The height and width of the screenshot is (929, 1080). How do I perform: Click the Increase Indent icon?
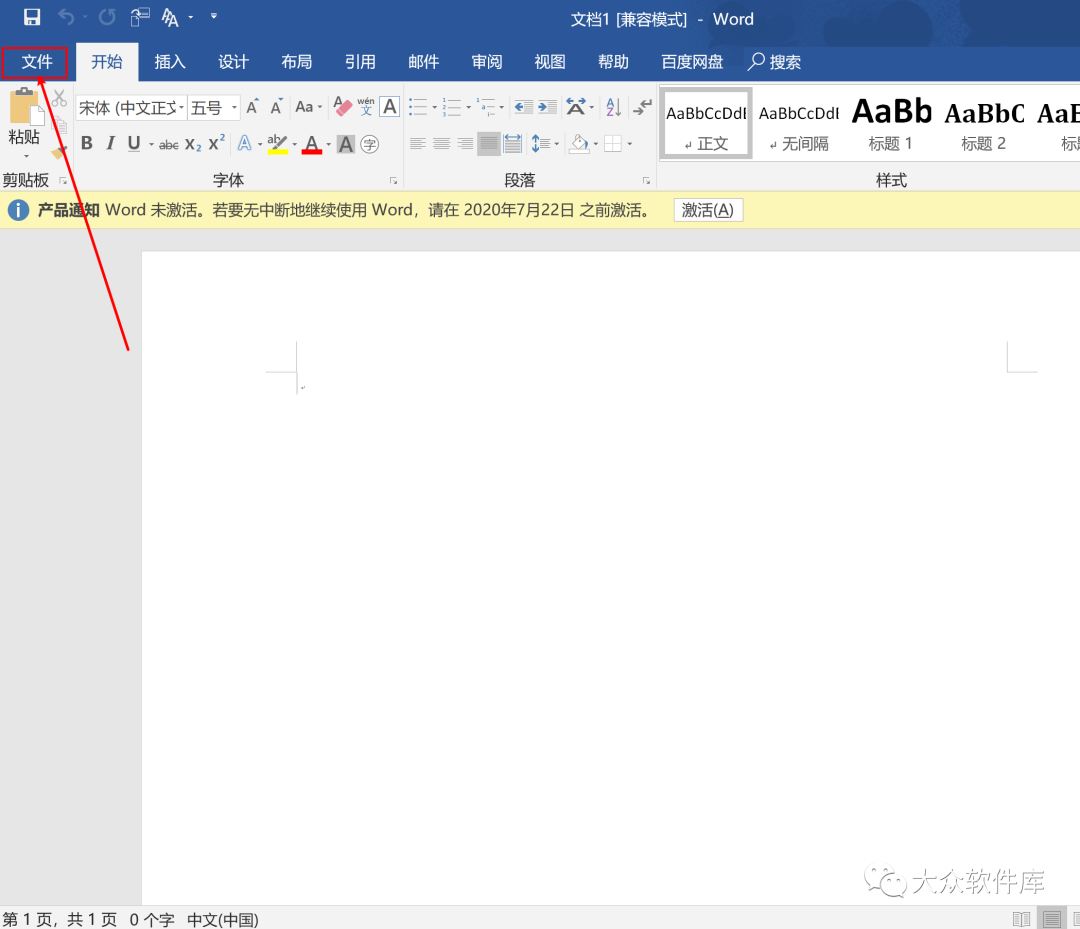click(547, 107)
